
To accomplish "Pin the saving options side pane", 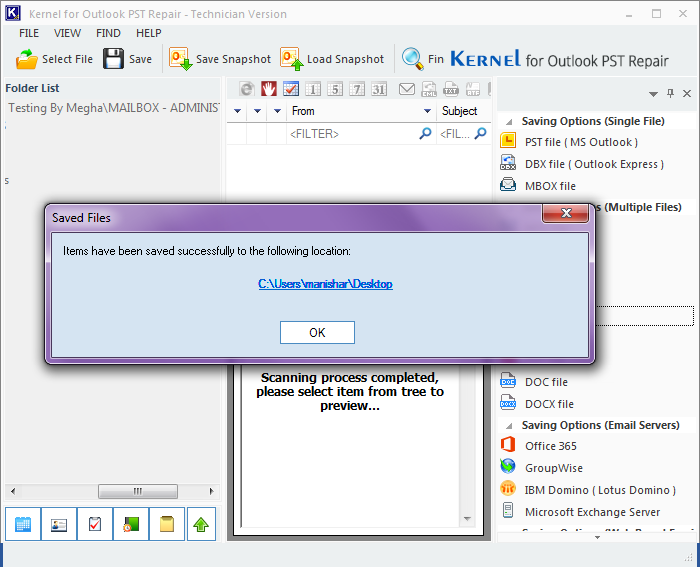I will 670,93.
